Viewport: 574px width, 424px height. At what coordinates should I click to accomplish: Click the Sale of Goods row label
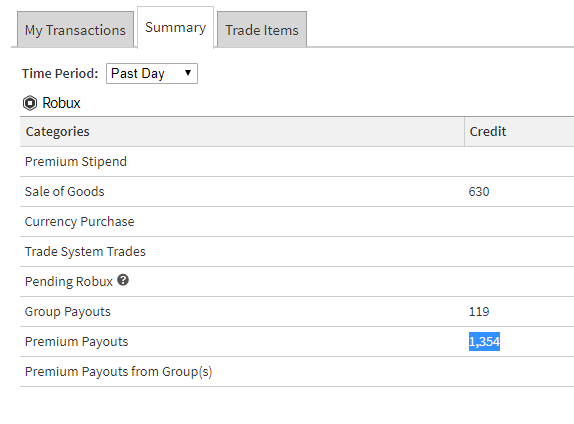coord(64,191)
